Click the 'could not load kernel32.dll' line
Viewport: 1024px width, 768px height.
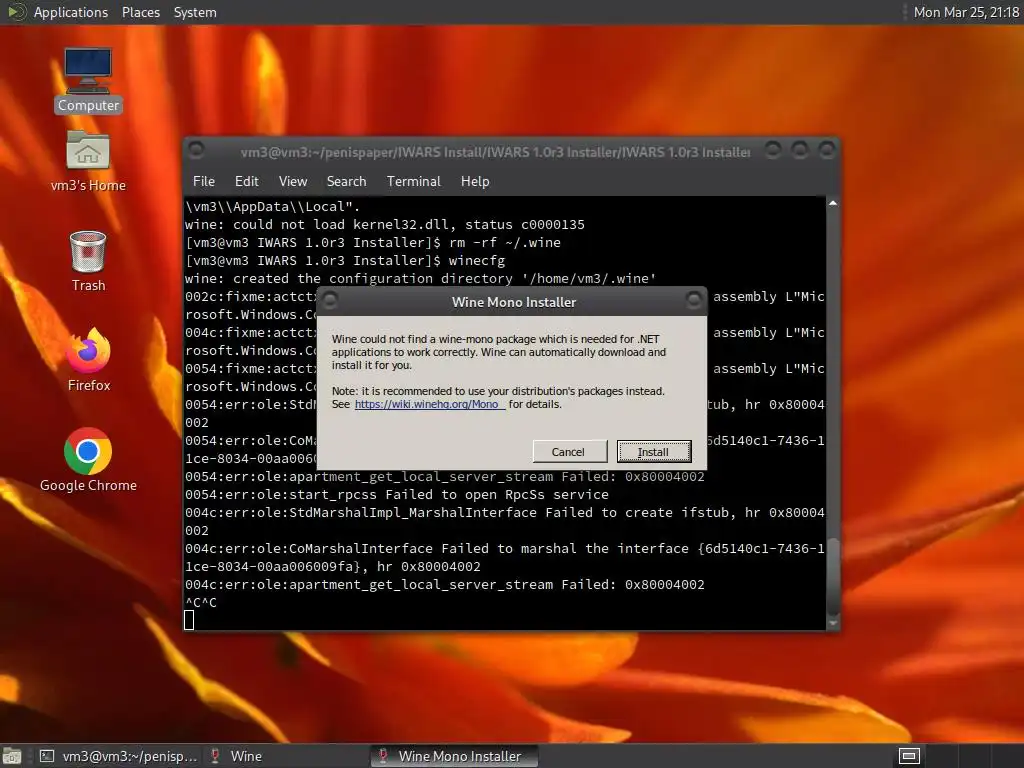coord(385,225)
